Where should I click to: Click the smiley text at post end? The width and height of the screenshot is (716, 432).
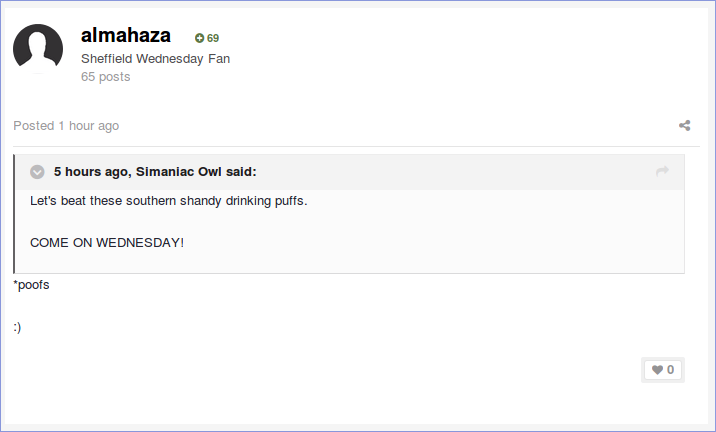17,327
